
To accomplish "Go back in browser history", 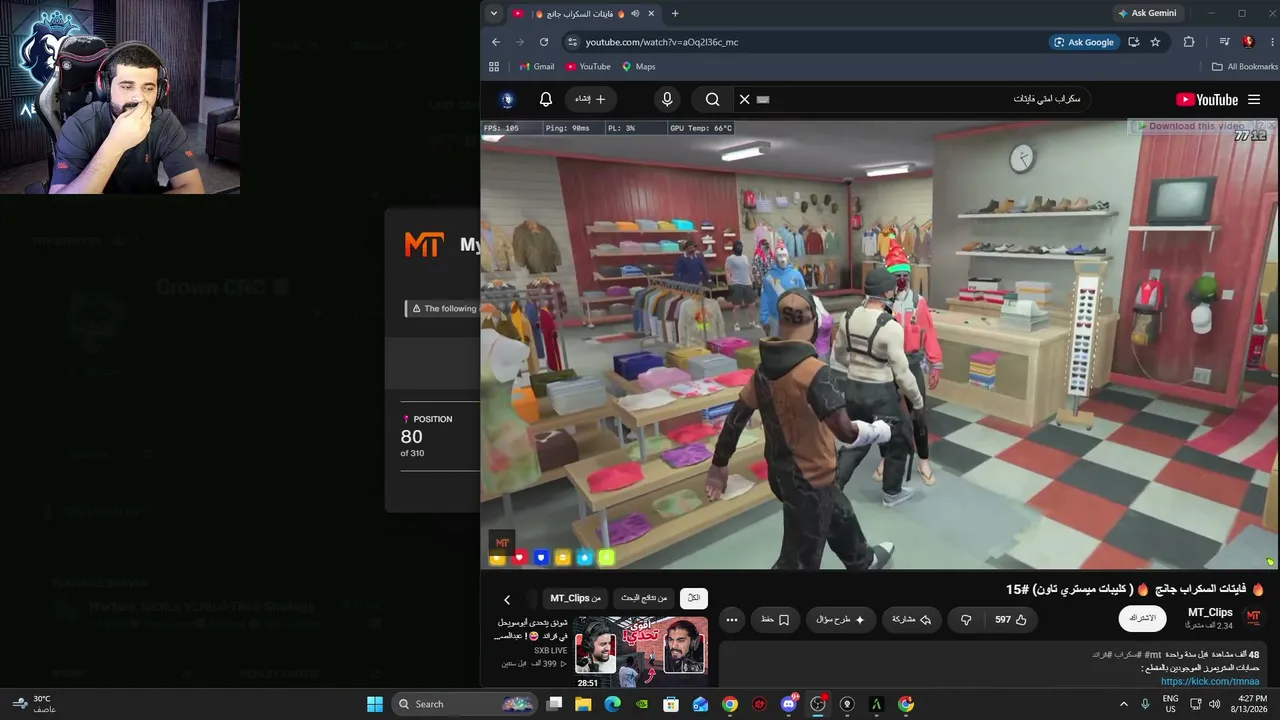I will [x=496, y=42].
